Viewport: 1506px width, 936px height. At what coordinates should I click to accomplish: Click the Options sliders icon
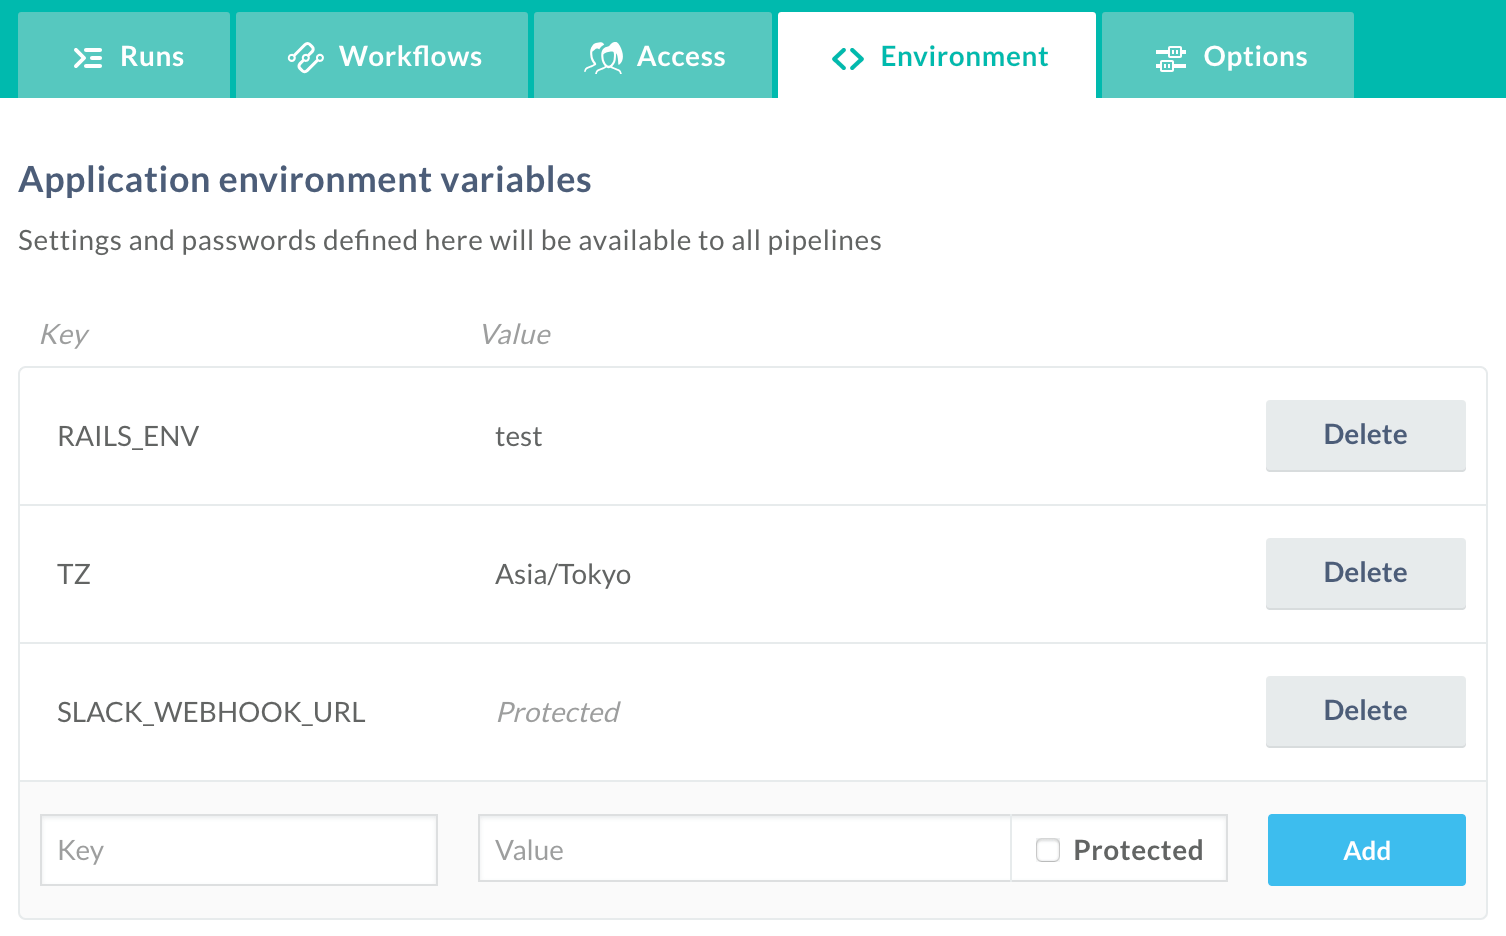coord(1170,58)
